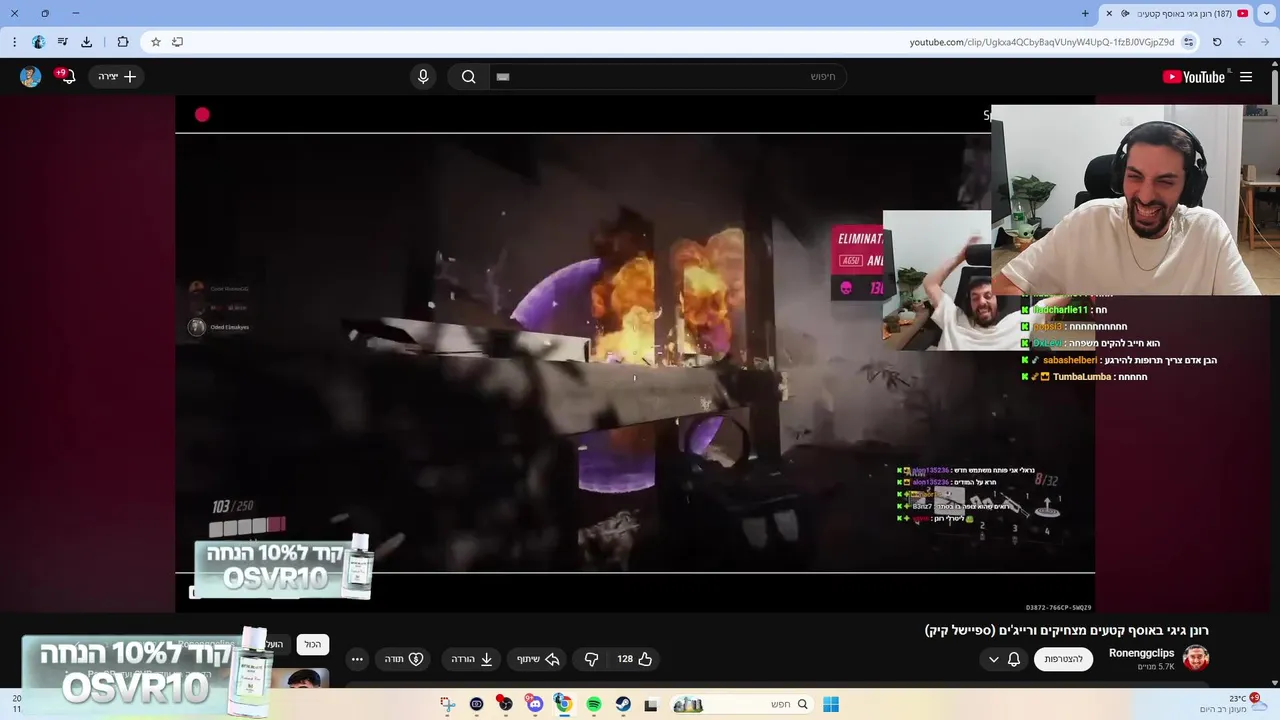Open the YouTube hamburger guide menu
The image size is (1280, 720).
coord(1246,77)
